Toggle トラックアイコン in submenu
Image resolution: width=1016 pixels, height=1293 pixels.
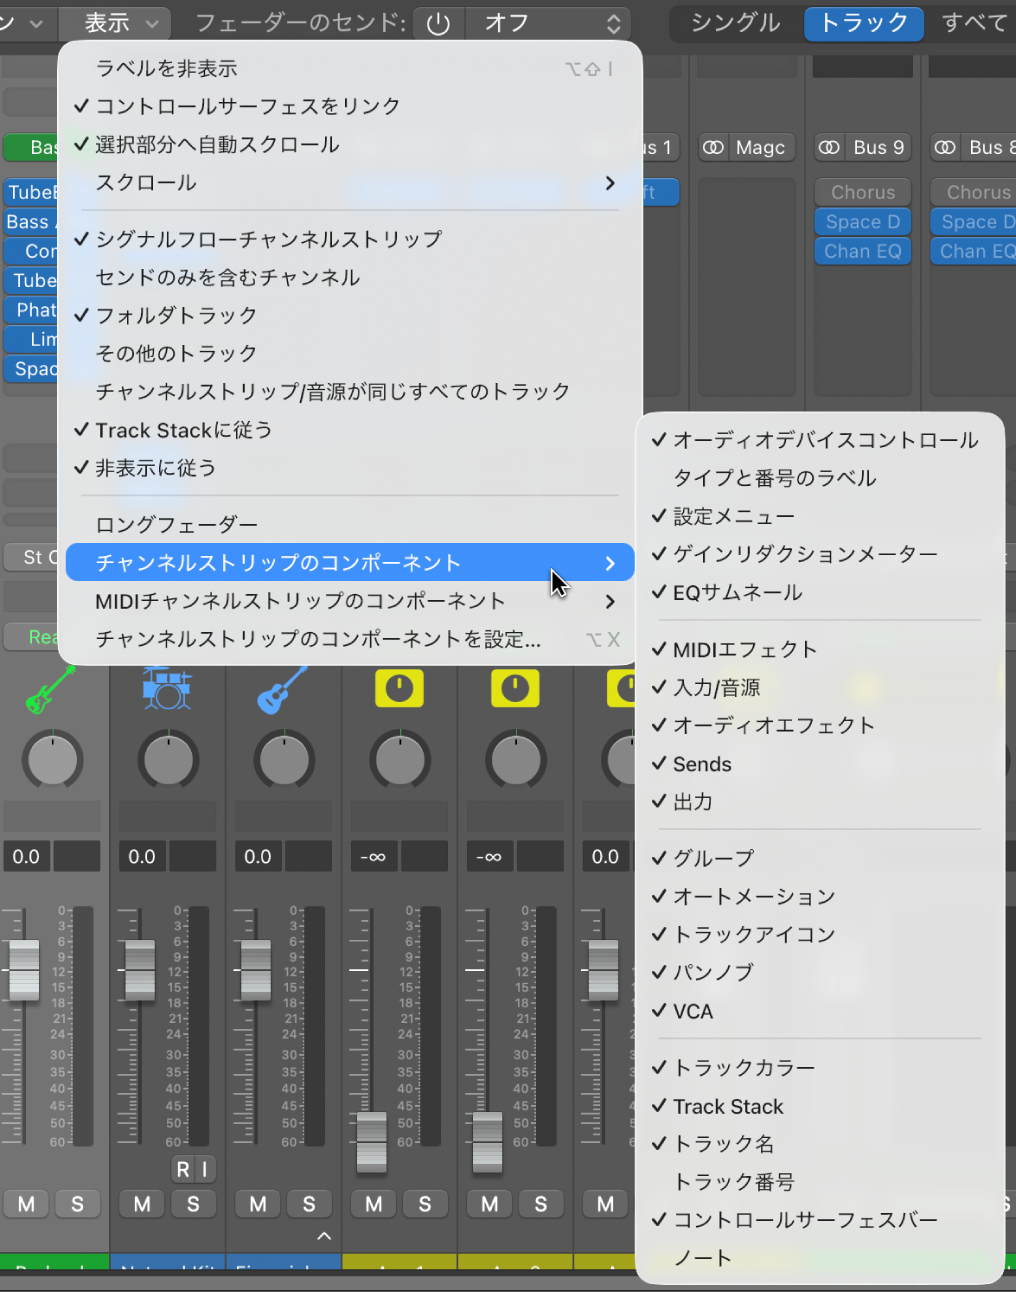click(820, 934)
